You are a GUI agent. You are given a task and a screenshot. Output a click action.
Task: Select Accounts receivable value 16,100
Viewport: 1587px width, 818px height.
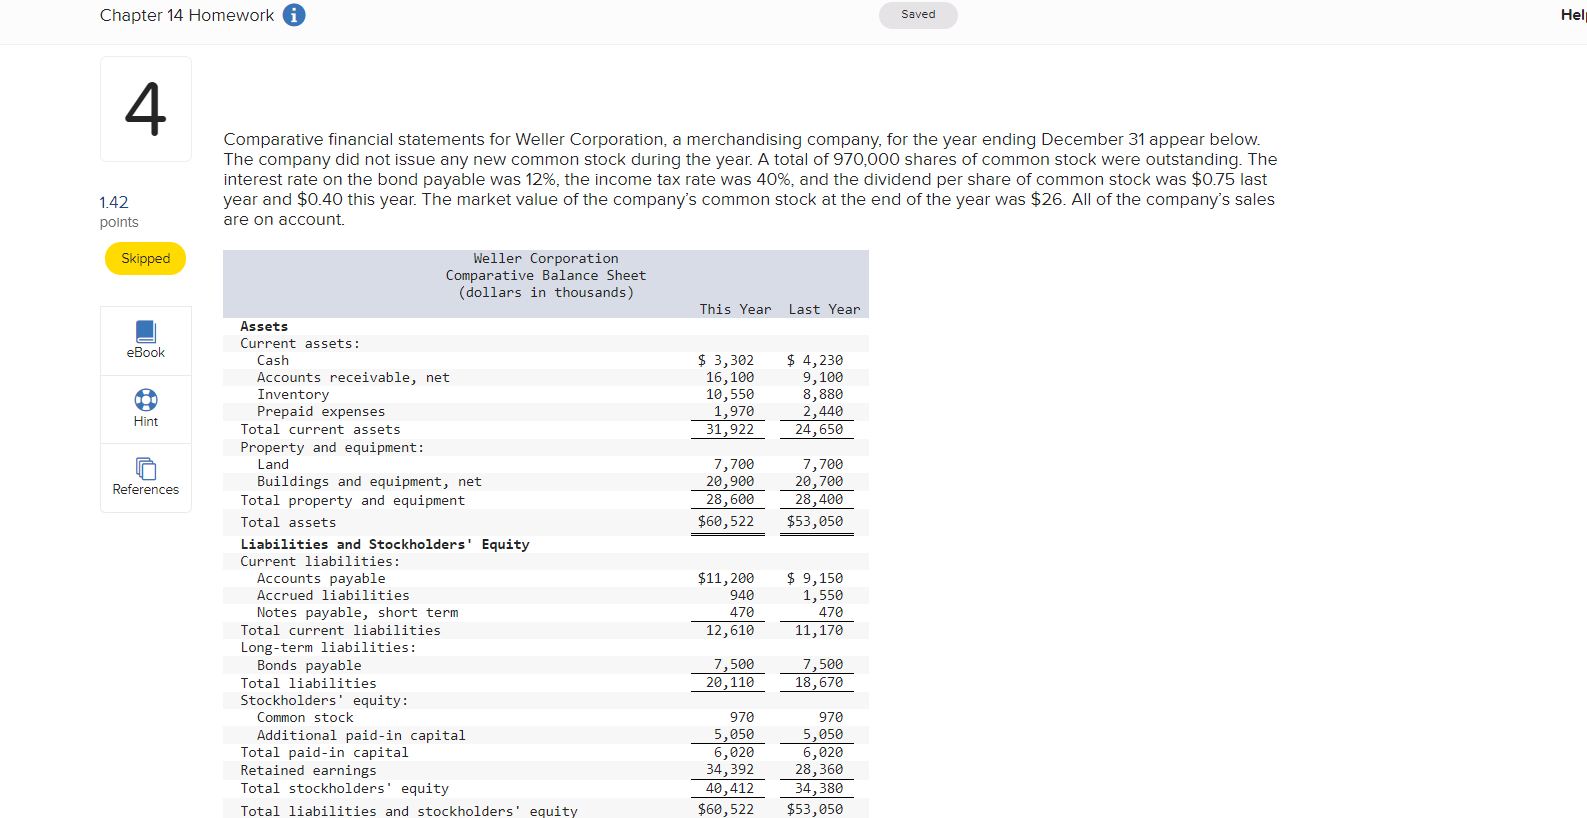pyautogui.click(x=730, y=377)
